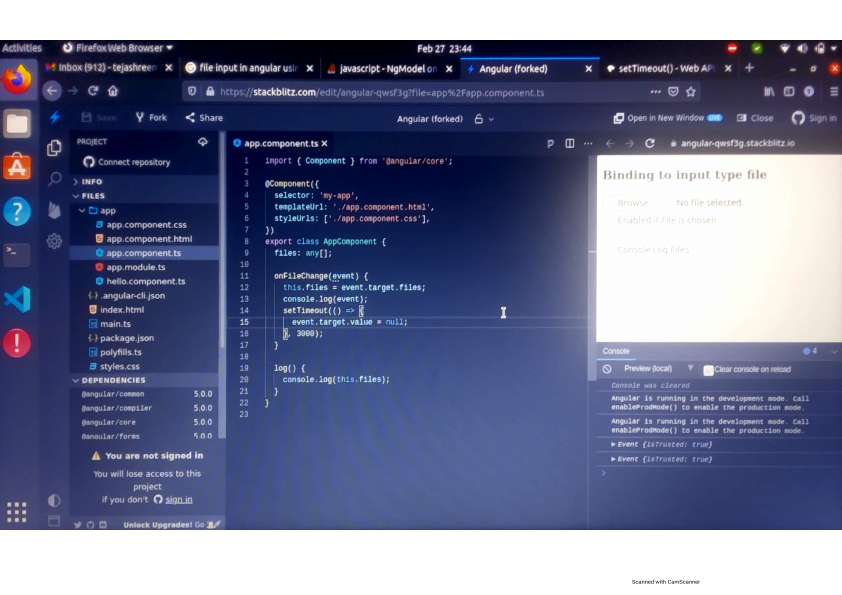Click the sign in link in the warning

179,499
